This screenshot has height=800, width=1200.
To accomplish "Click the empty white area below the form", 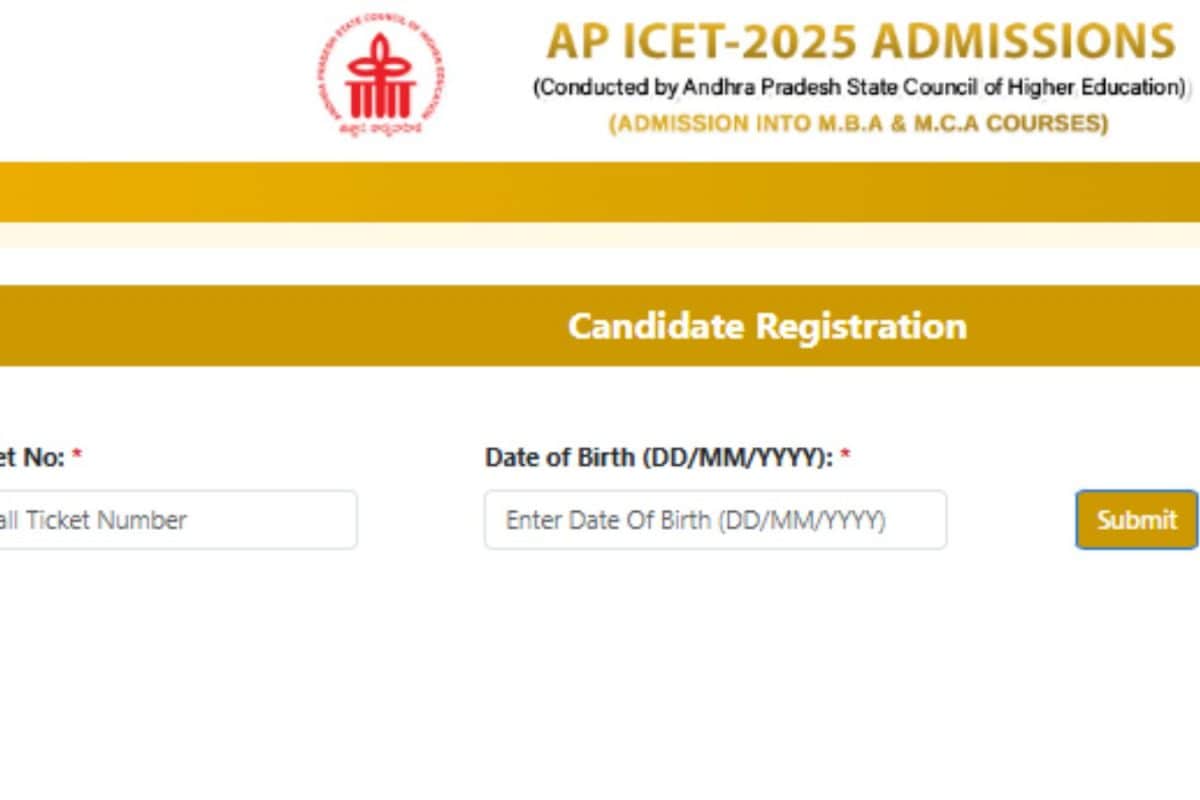I will click(600, 680).
